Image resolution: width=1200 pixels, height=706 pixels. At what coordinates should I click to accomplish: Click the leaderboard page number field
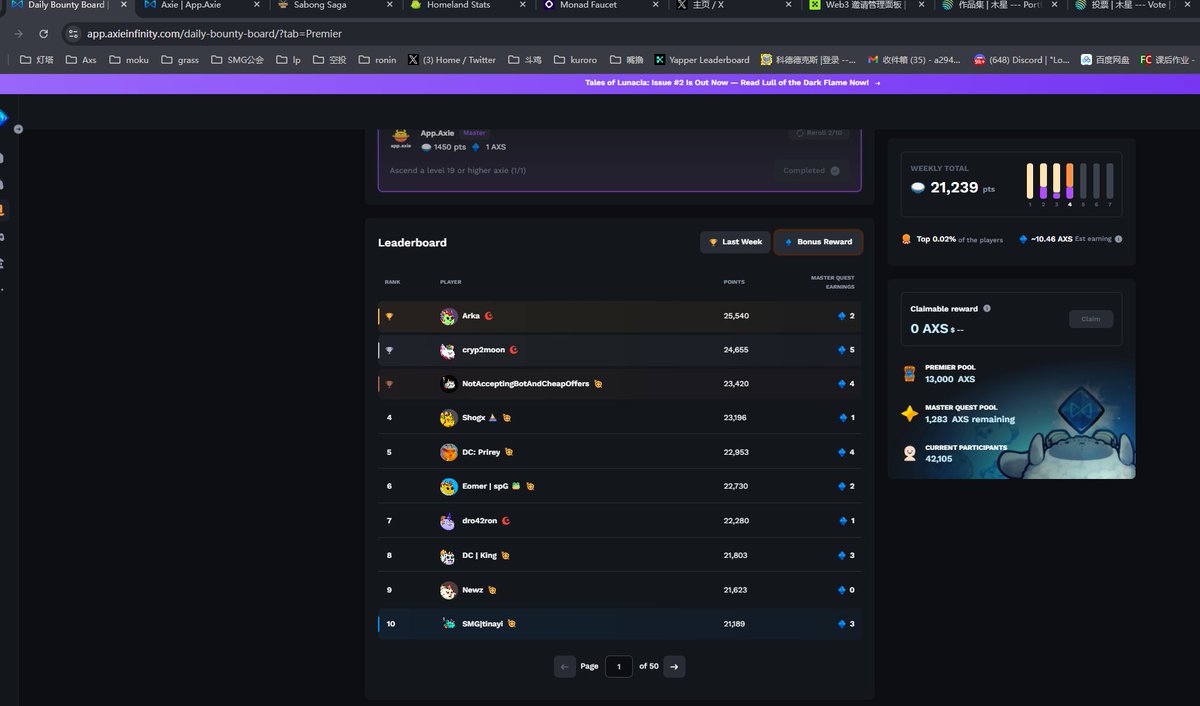[619, 666]
